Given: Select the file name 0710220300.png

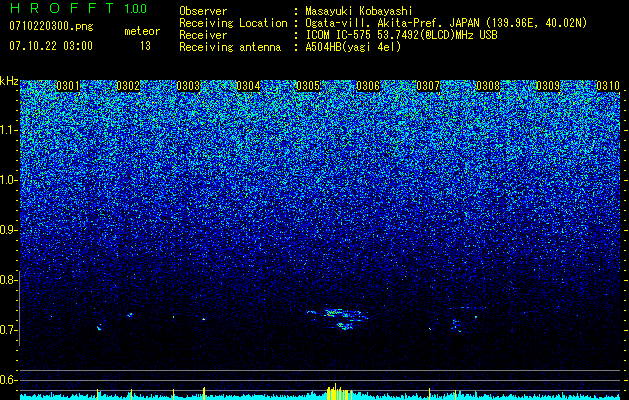Looking at the screenshot, I should coord(51,26).
